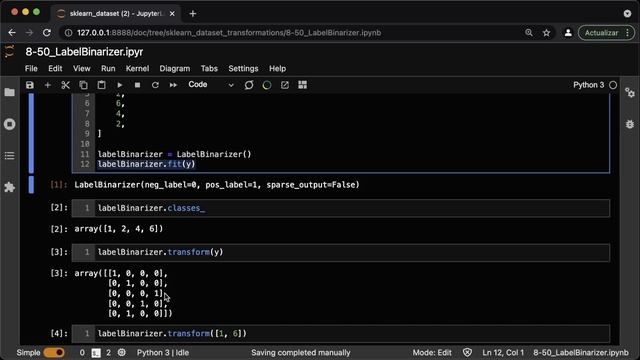The height and width of the screenshot is (360, 640).
Task: Cut selected cell with the scissors icon
Action: [65, 85]
